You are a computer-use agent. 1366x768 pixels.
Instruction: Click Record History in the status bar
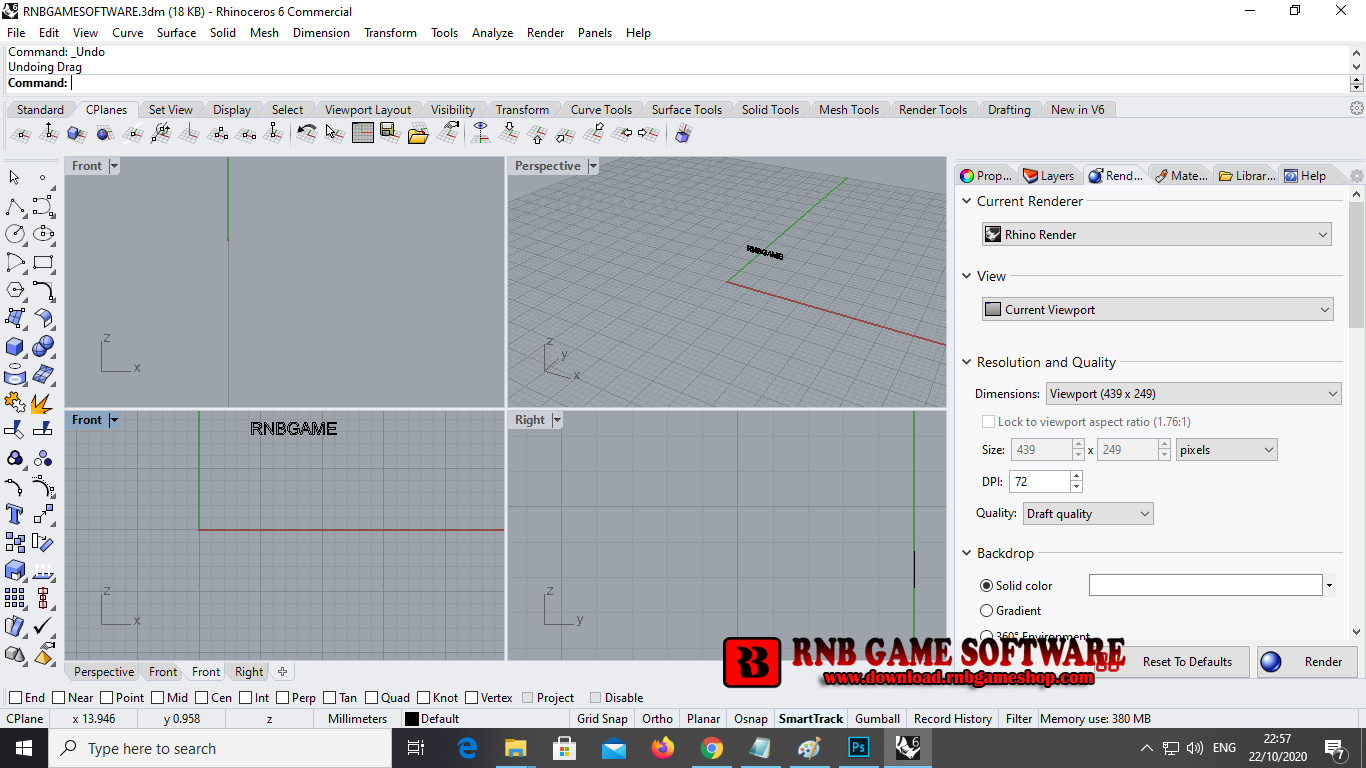click(953, 719)
